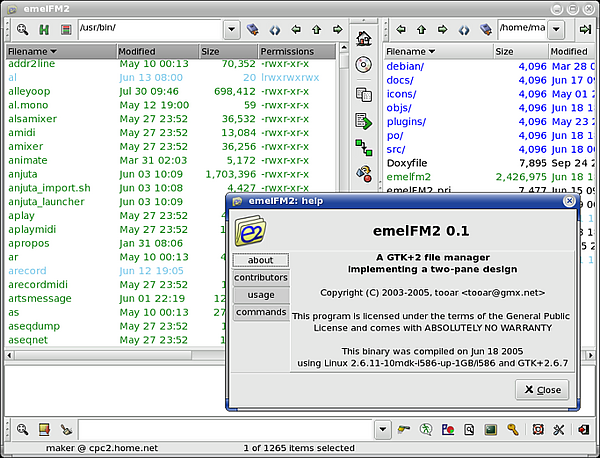Click the magnifier find icon at bottom left
This screenshot has height=458, width=600.
pos(22,430)
